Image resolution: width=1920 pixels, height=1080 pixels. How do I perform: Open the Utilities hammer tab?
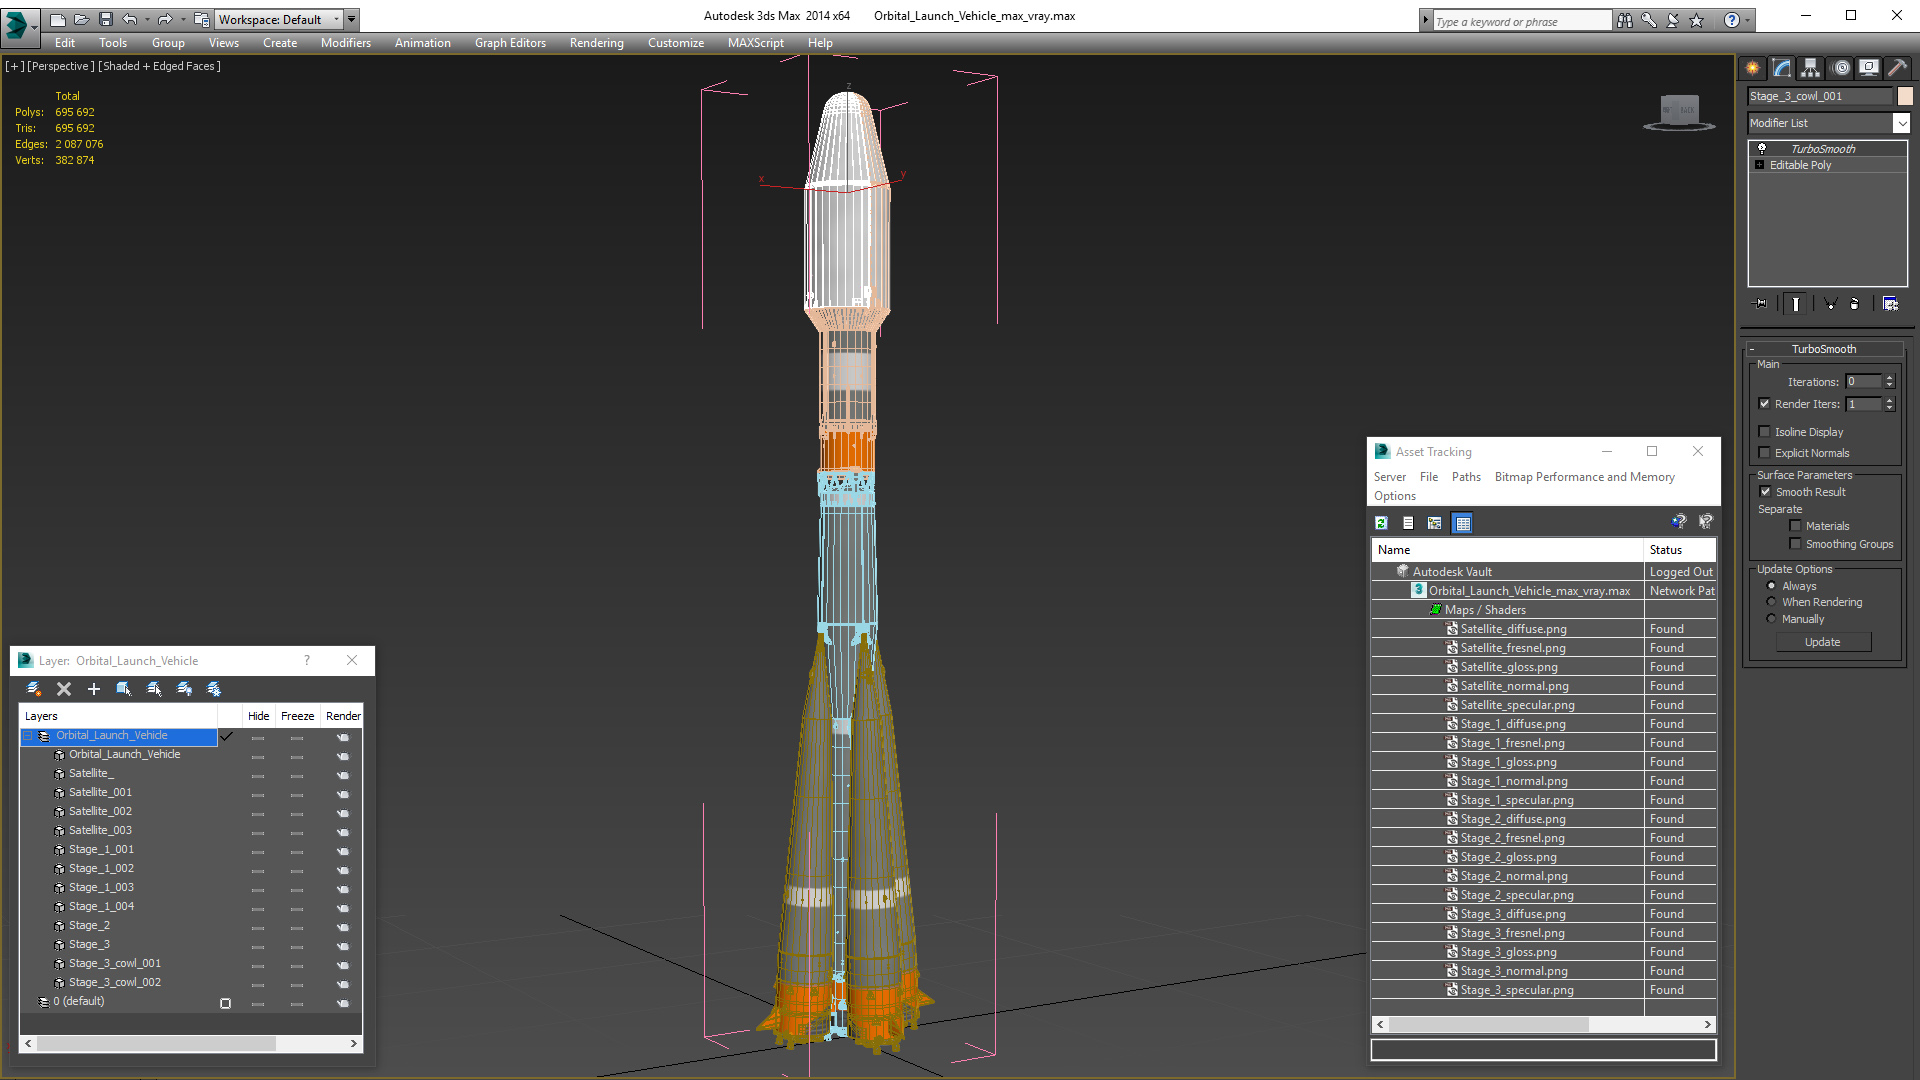[x=1897, y=68]
